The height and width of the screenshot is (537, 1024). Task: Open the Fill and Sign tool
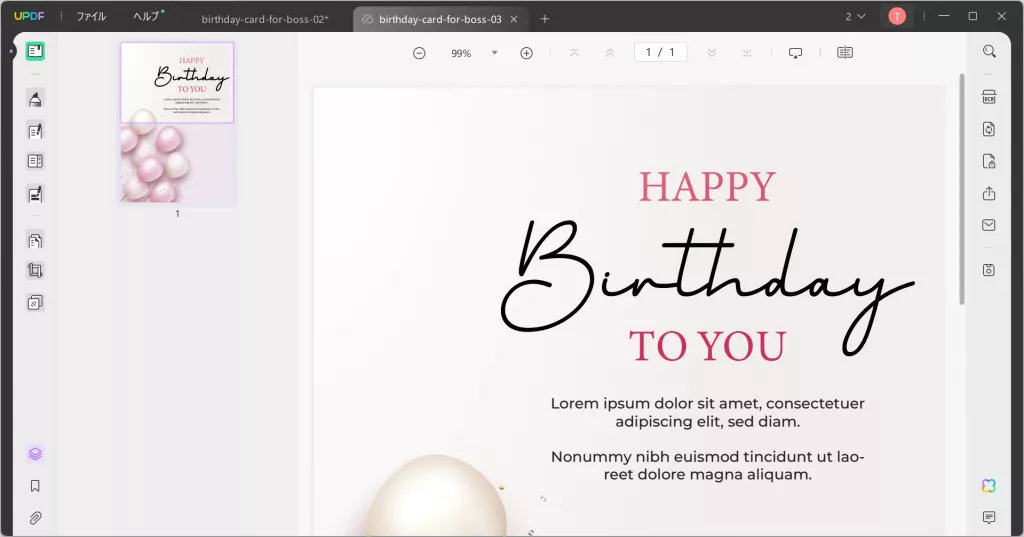point(35,194)
